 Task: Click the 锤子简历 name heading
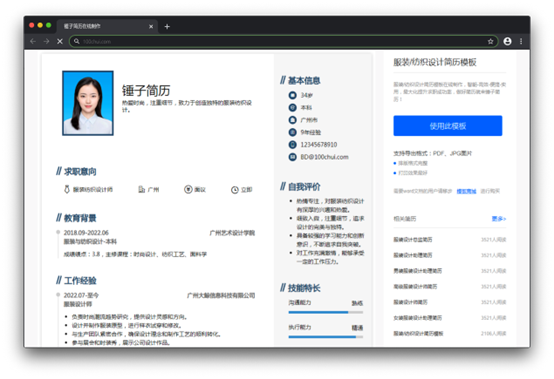[x=146, y=90]
